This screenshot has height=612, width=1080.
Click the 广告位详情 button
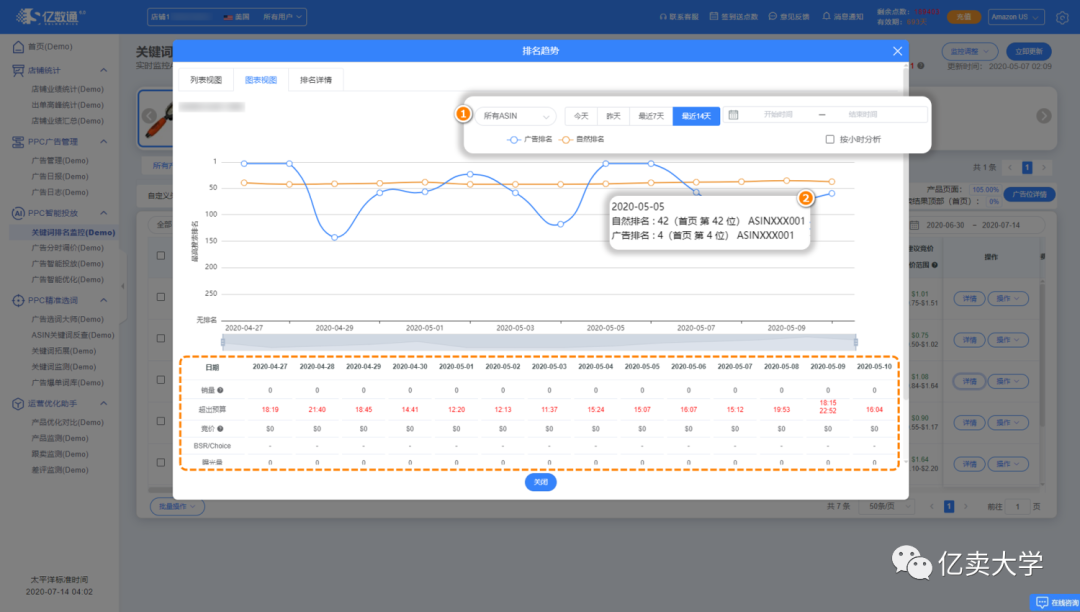pyautogui.click(x=1029, y=195)
